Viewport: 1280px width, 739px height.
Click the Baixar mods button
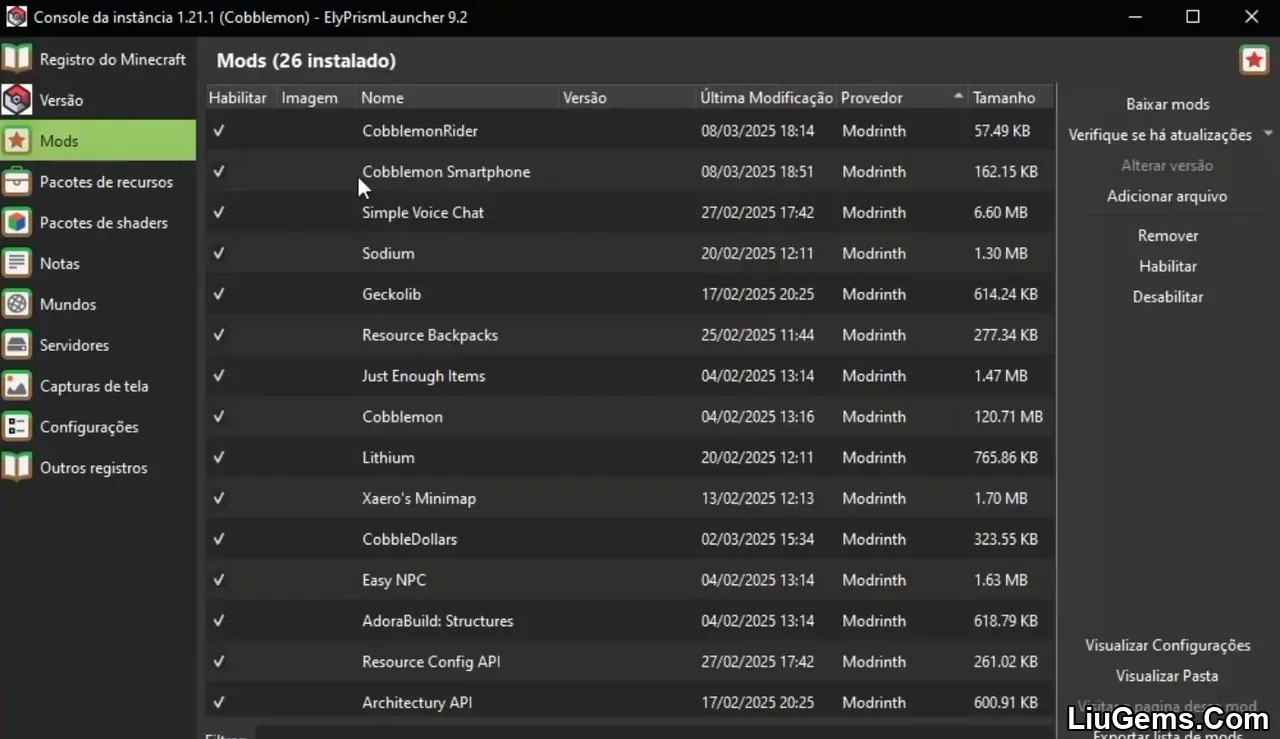click(1167, 104)
